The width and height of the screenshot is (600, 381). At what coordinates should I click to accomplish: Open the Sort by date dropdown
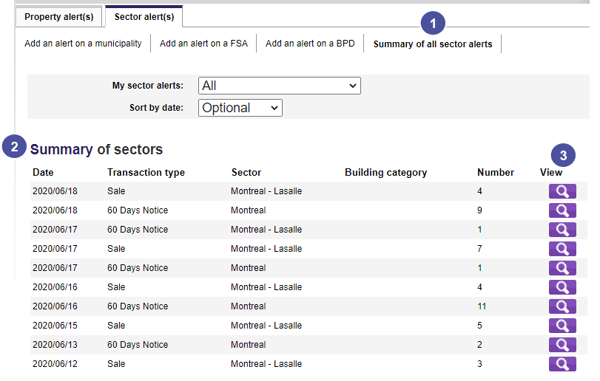(x=240, y=108)
